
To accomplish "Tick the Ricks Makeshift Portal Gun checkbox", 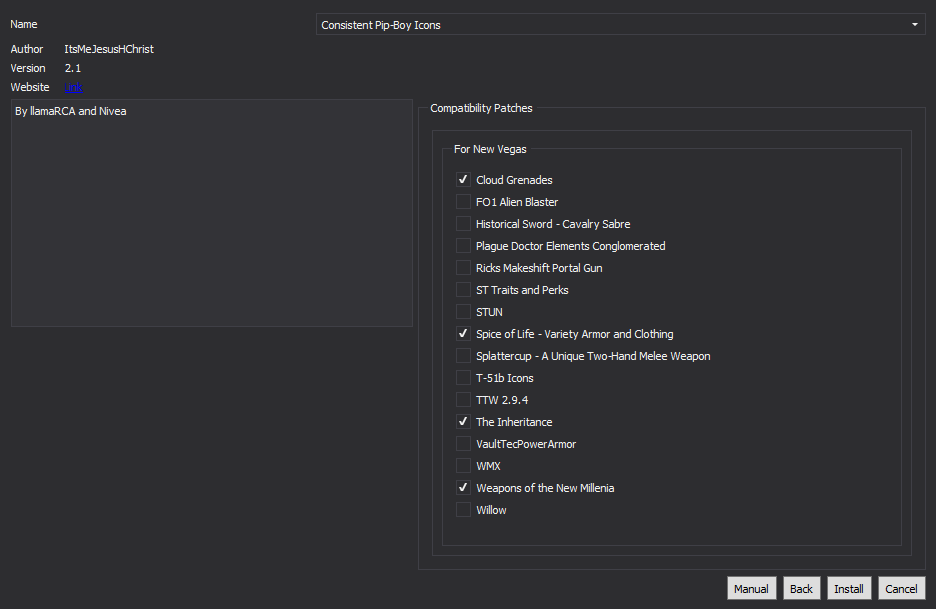I will point(463,268).
